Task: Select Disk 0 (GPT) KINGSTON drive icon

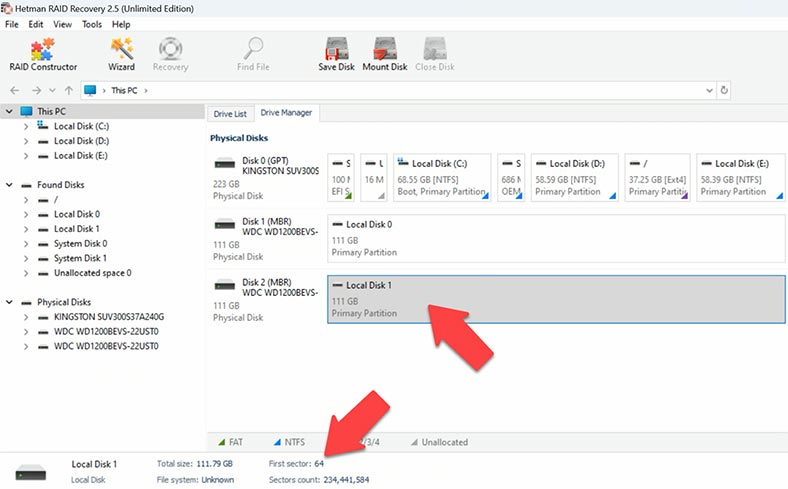Action: click(x=225, y=163)
